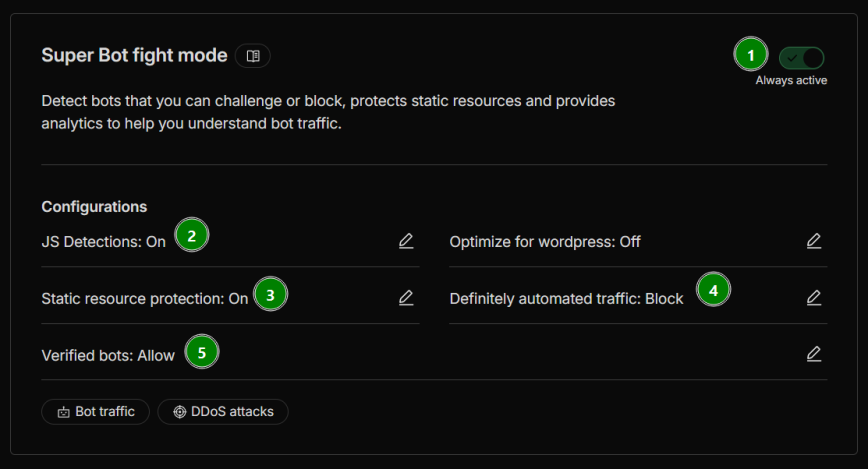Click the green badge numbered 1

(x=751, y=54)
